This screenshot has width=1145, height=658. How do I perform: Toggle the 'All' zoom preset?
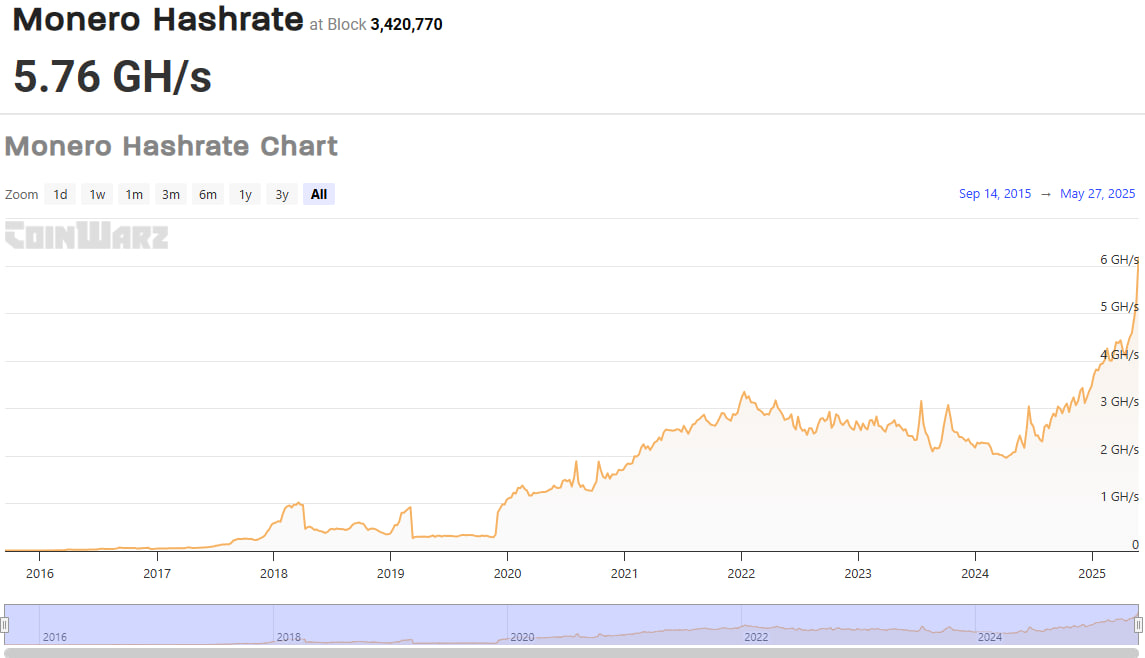coord(318,194)
